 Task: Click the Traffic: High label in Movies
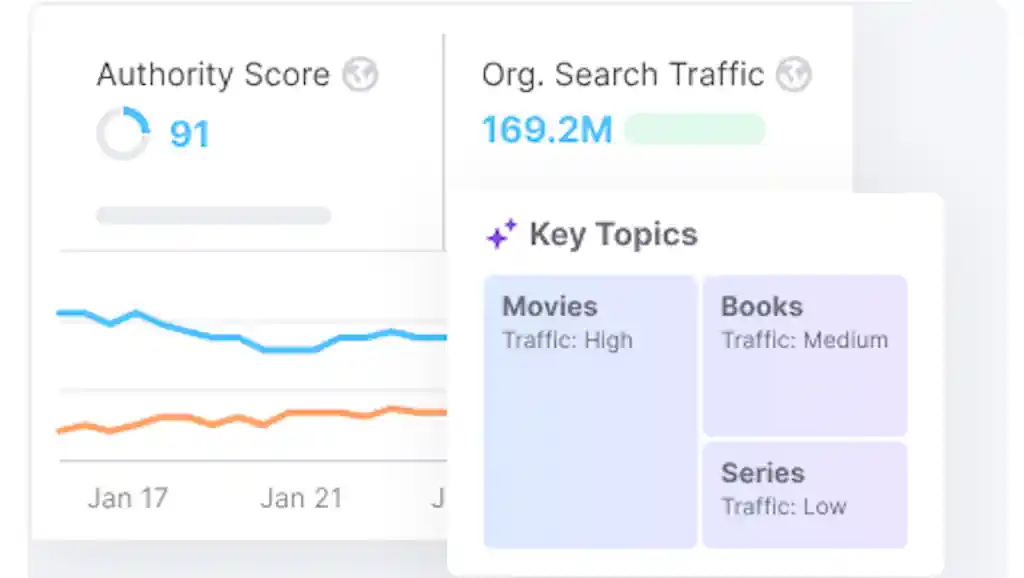click(568, 340)
